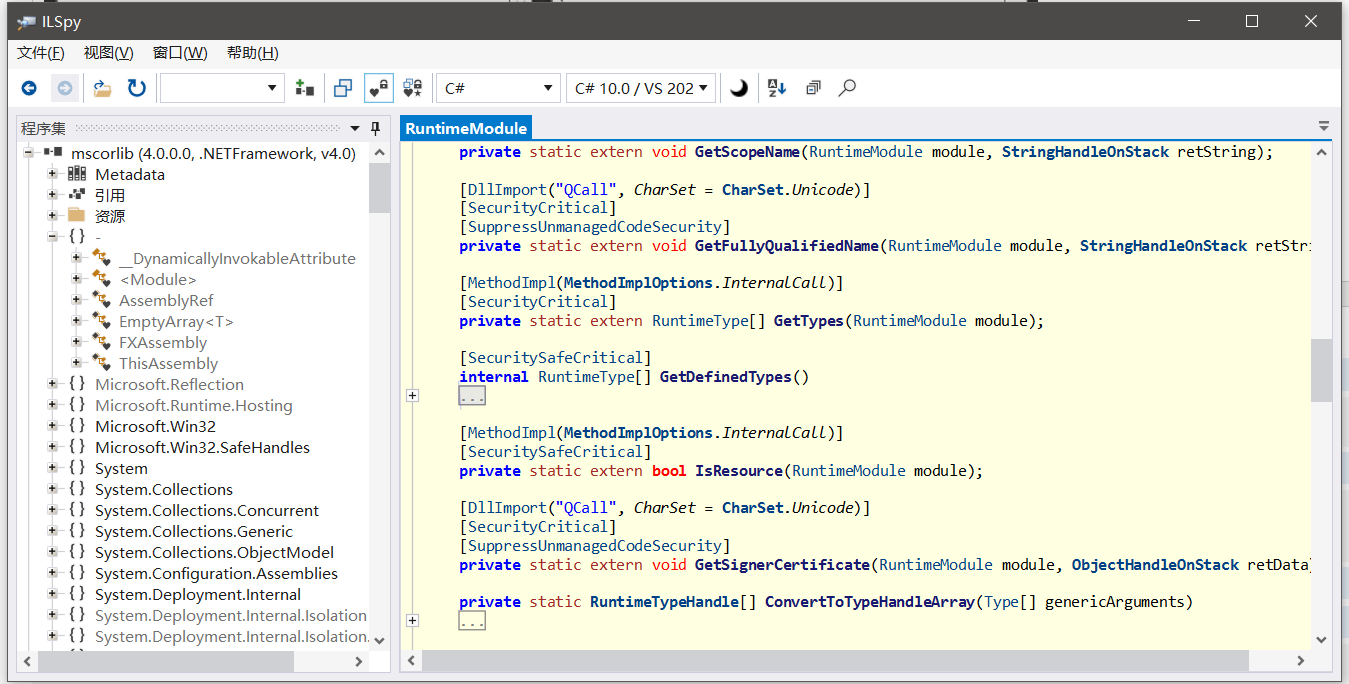Switch to the RuntimeModule tab
This screenshot has width=1349, height=684.
coord(466,128)
